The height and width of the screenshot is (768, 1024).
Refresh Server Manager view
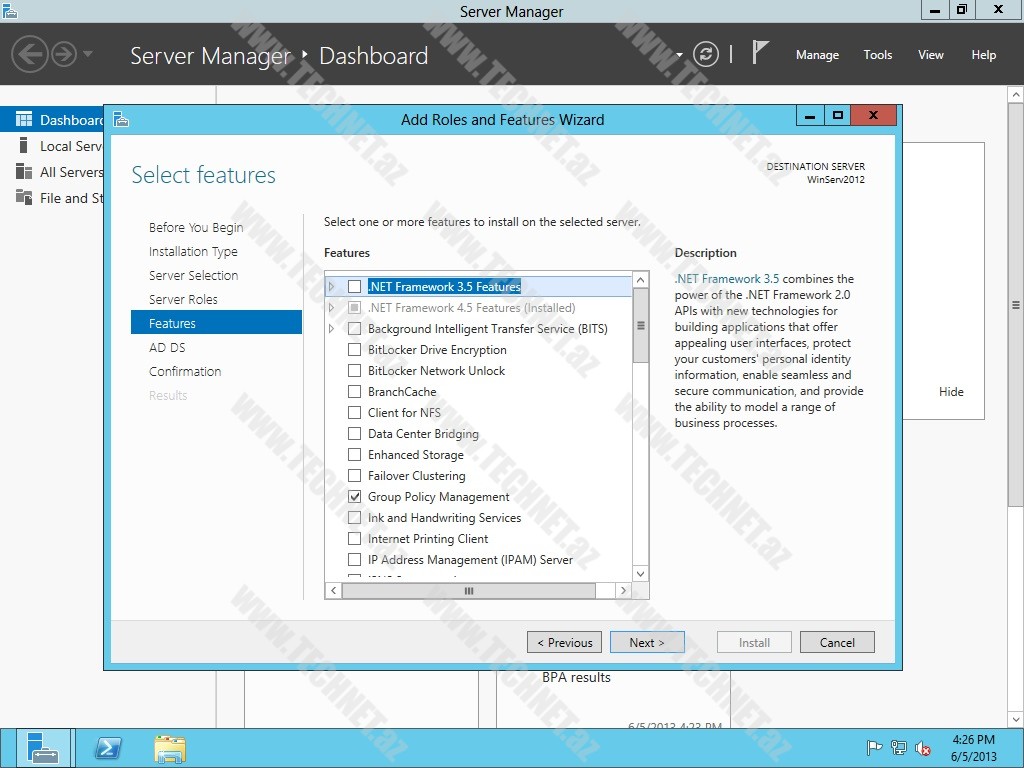tap(707, 55)
